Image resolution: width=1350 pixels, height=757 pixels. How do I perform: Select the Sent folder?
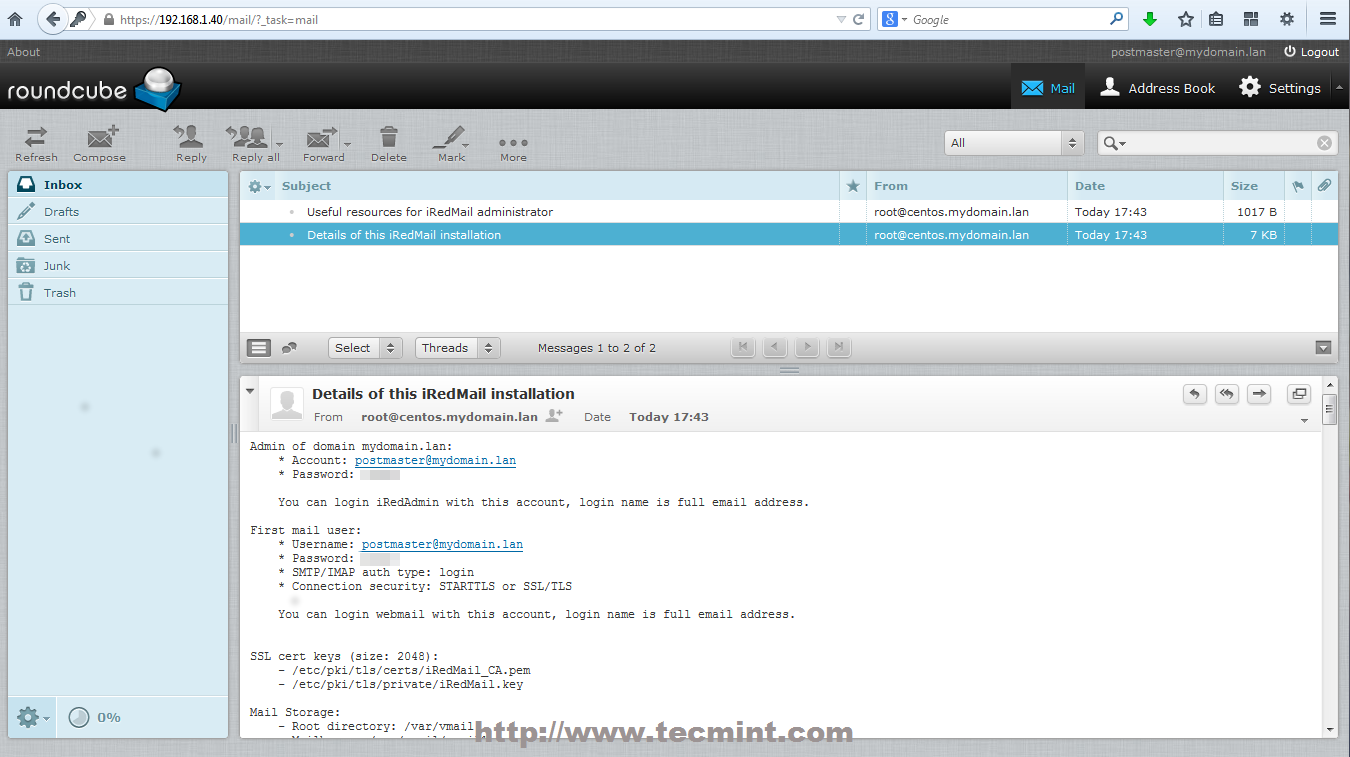[x=118, y=238]
